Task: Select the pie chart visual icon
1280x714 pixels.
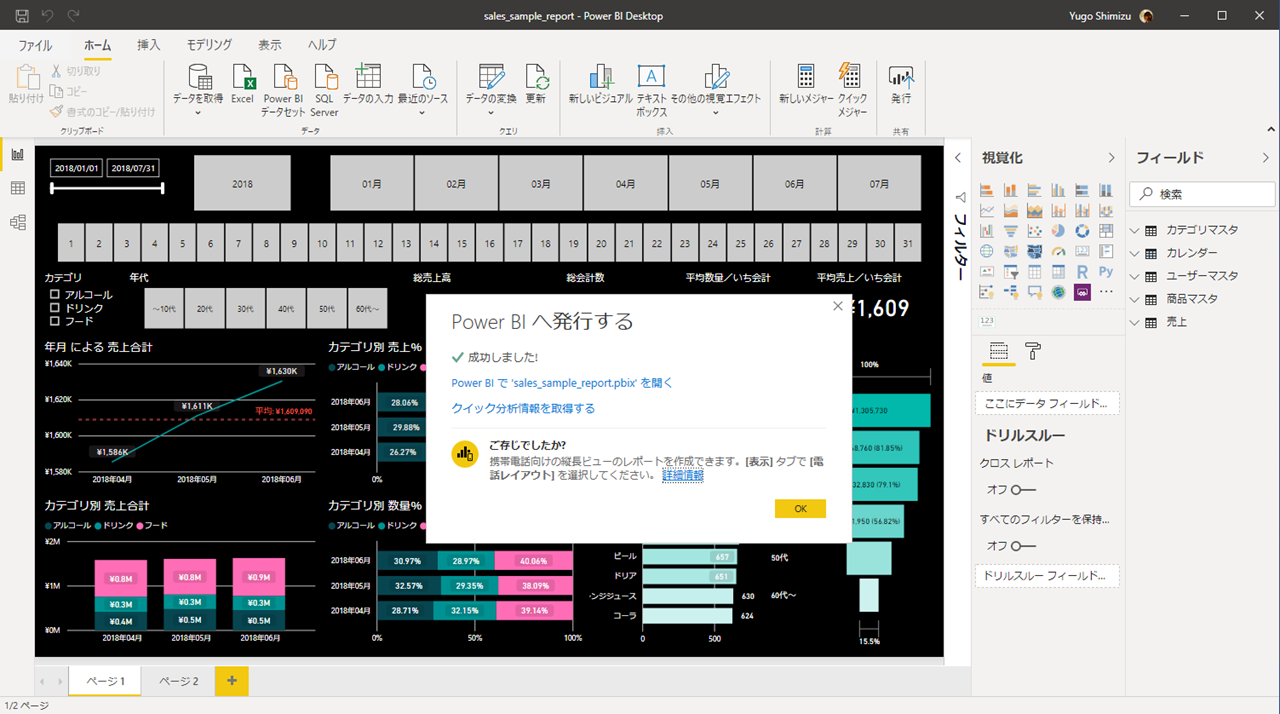Action: 1059,230
